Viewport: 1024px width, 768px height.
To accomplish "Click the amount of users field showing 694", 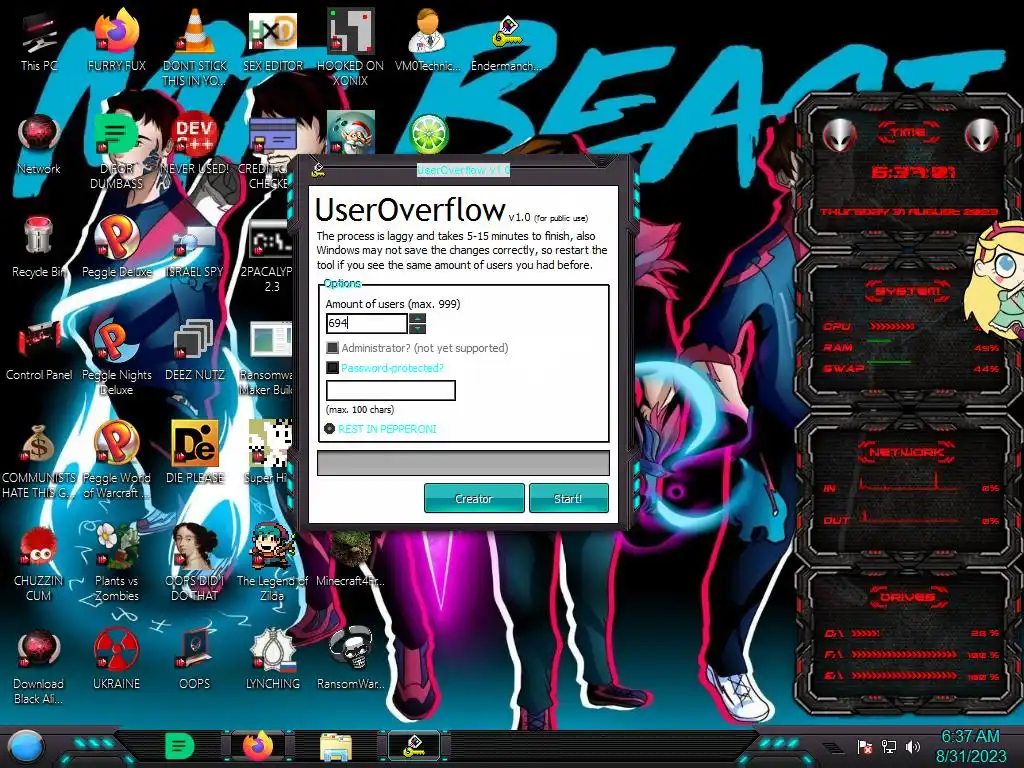I will pyautogui.click(x=366, y=323).
